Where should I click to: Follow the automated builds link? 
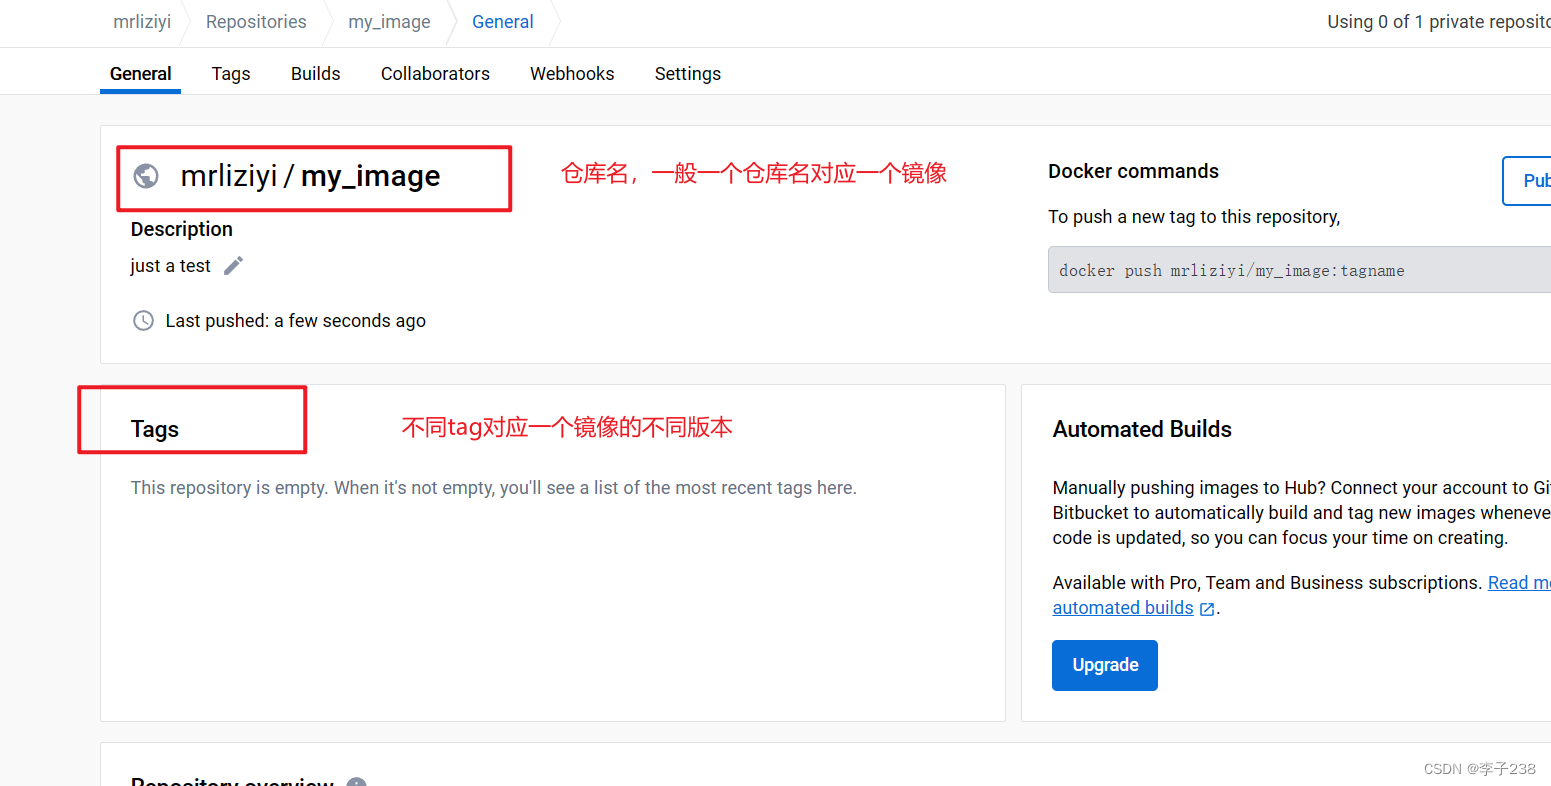(1123, 608)
